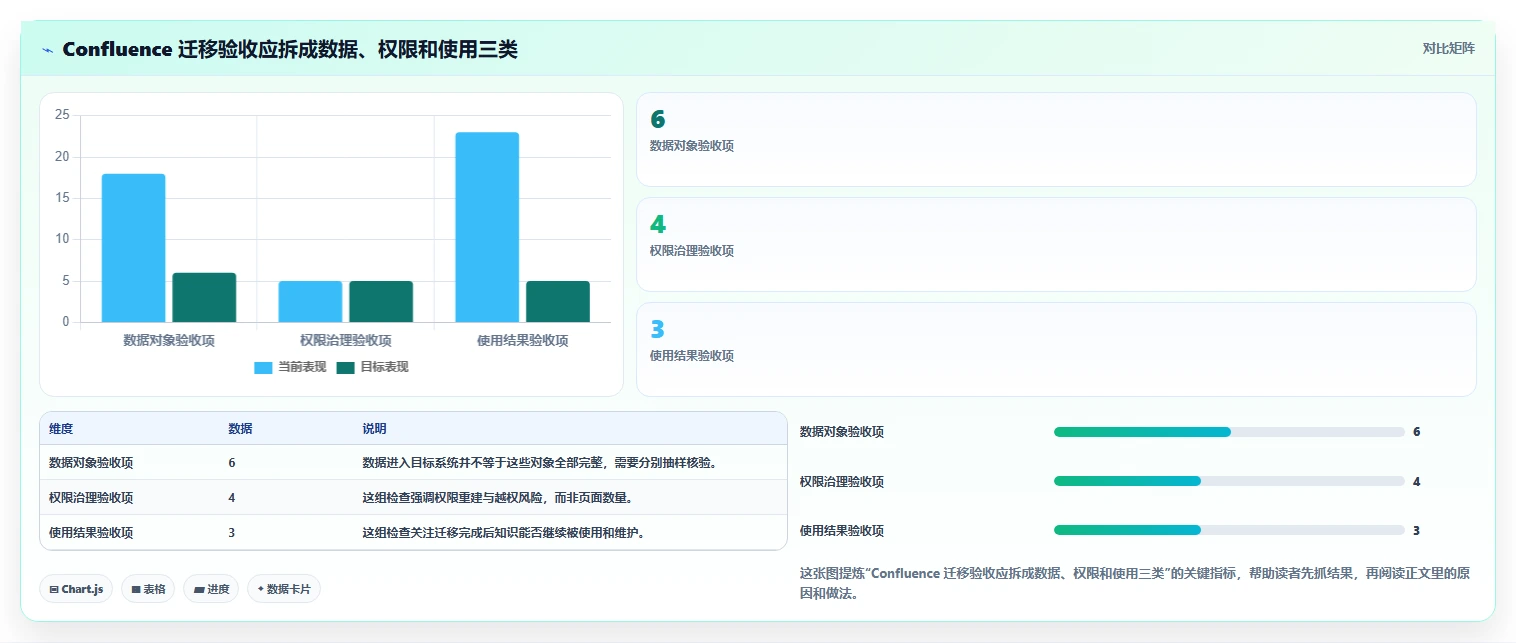Click the blue 当前表现 bar for 数据对象验收项
Image resolution: width=1516 pixels, height=643 pixels.
[133, 248]
